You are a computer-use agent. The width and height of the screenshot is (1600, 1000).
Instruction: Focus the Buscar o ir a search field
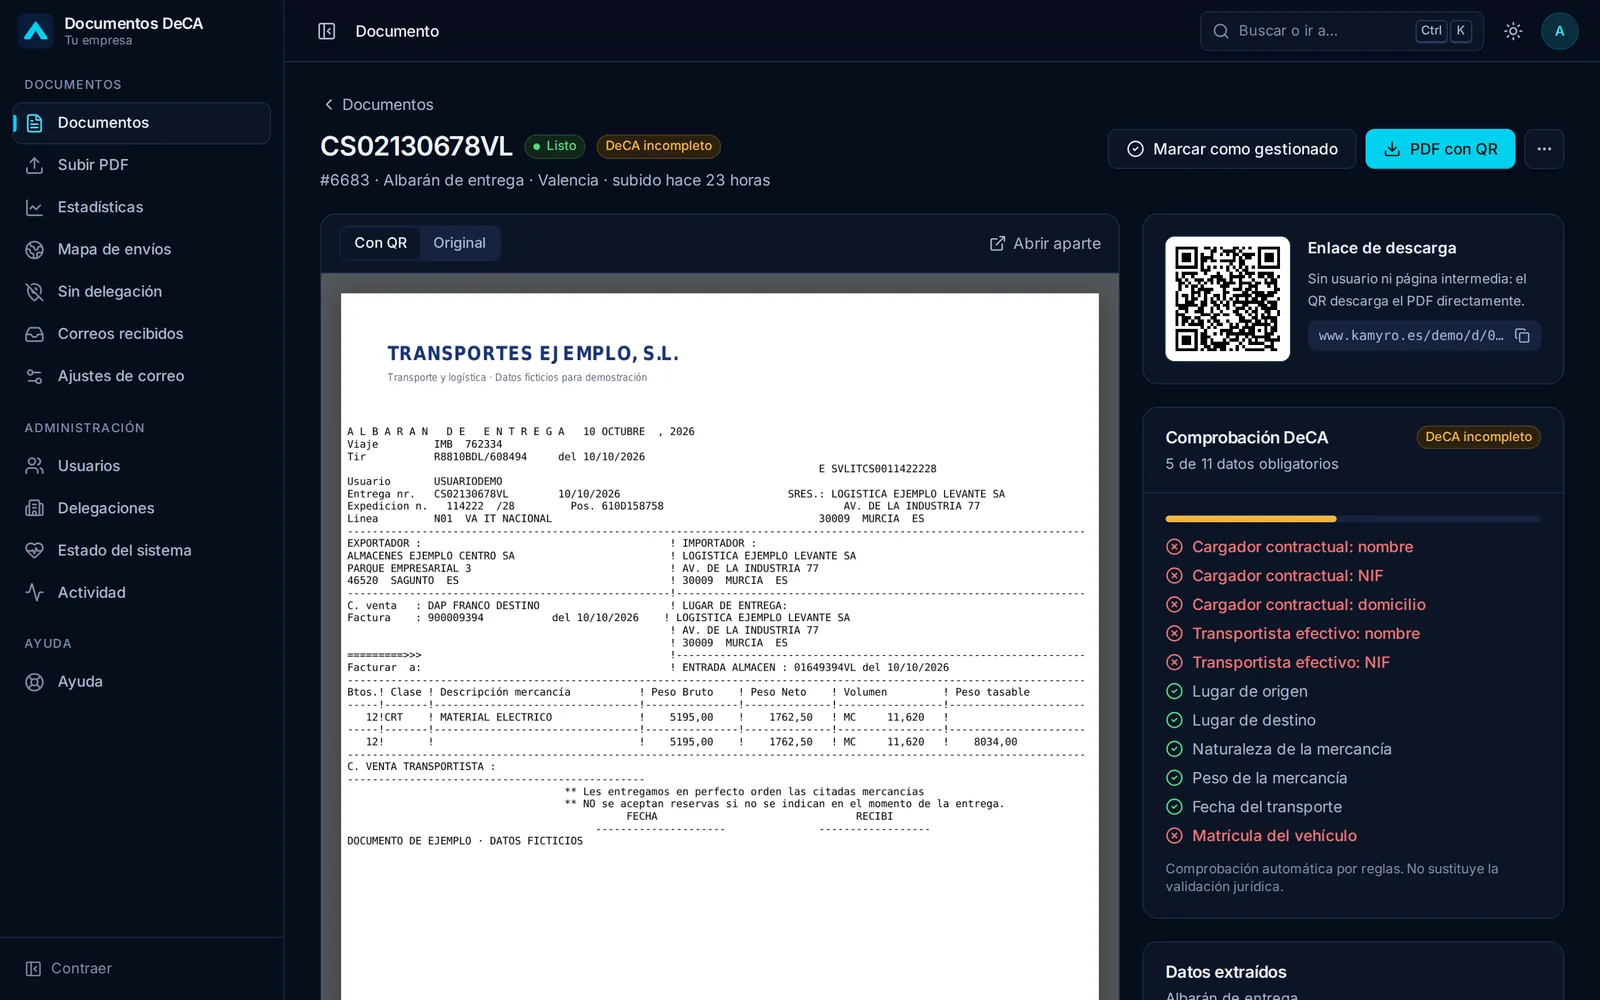pyautogui.click(x=1341, y=31)
